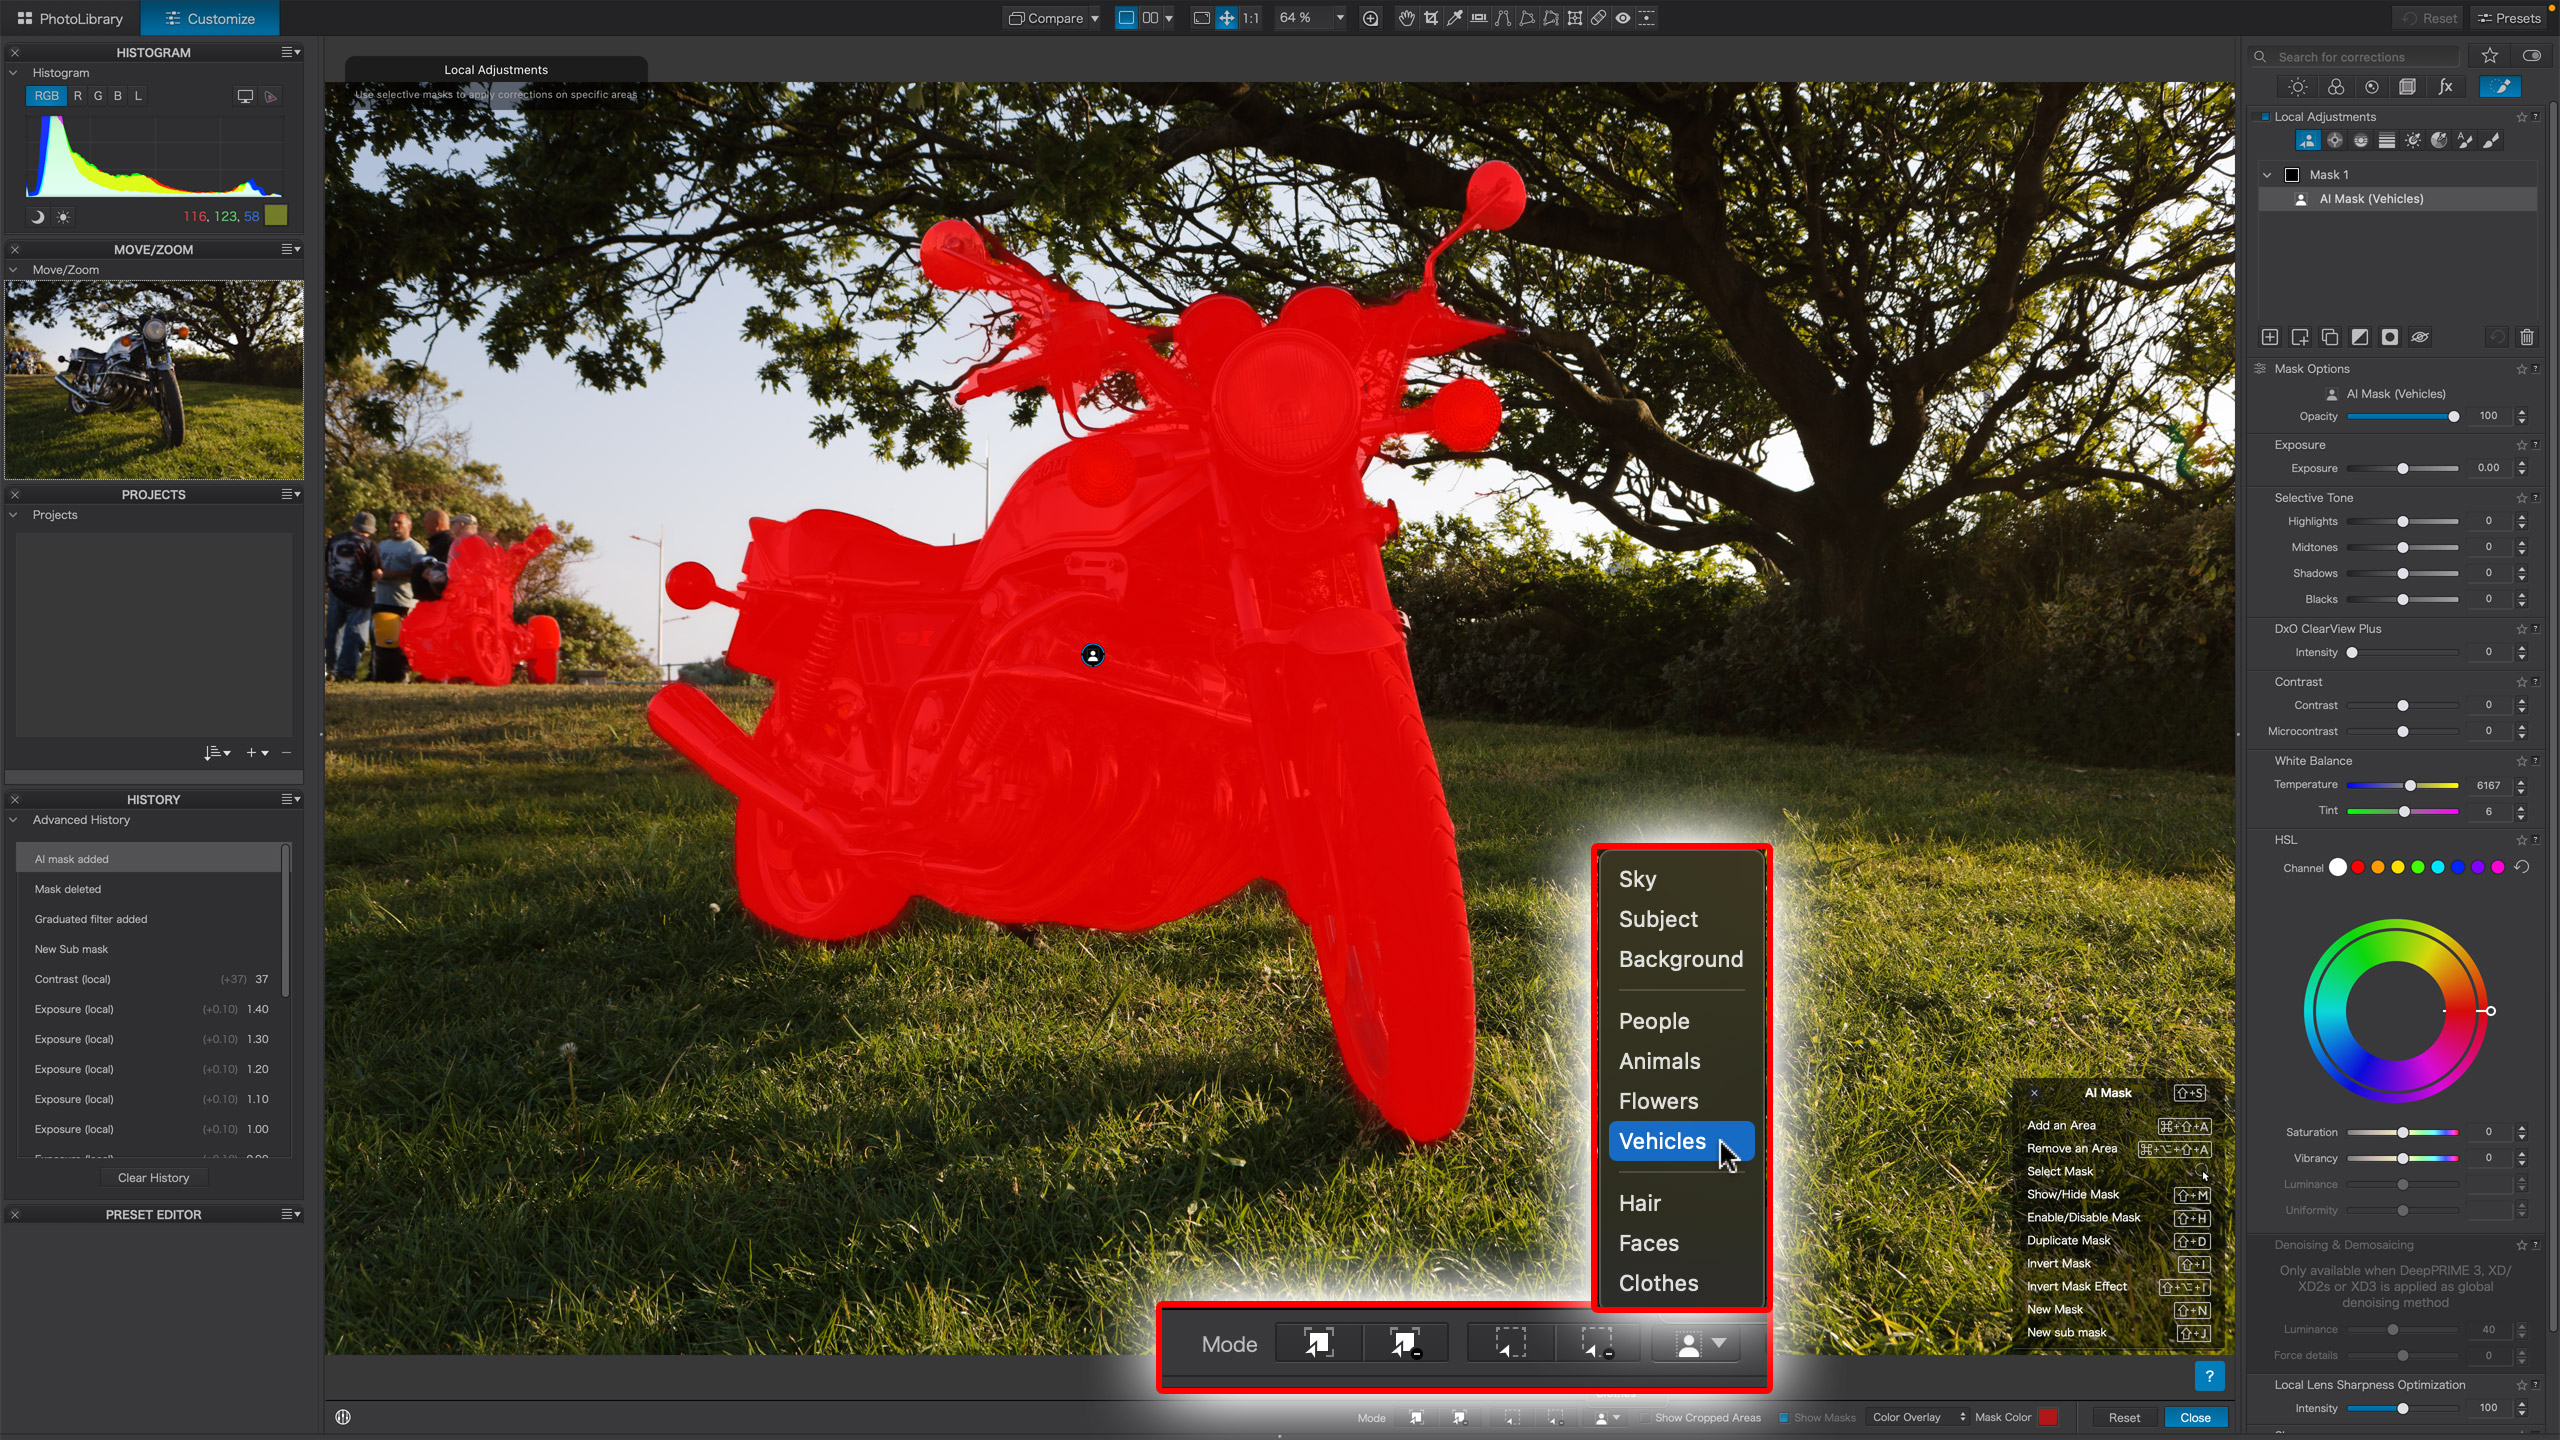Select the Crop tool
The image size is (2560, 1440).
(x=1431, y=17)
